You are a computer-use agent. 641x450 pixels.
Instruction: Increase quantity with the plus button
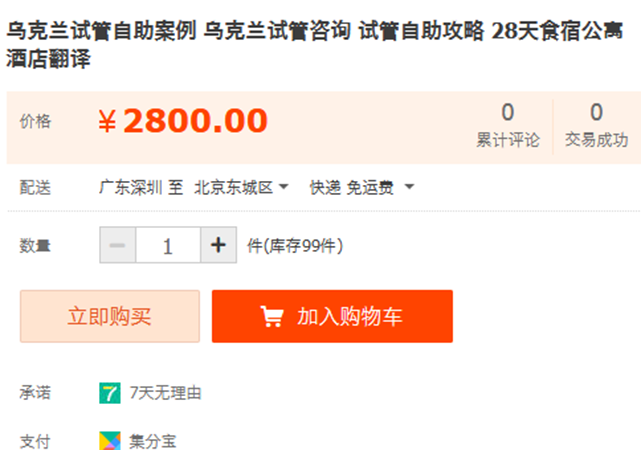tap(218, 245)
